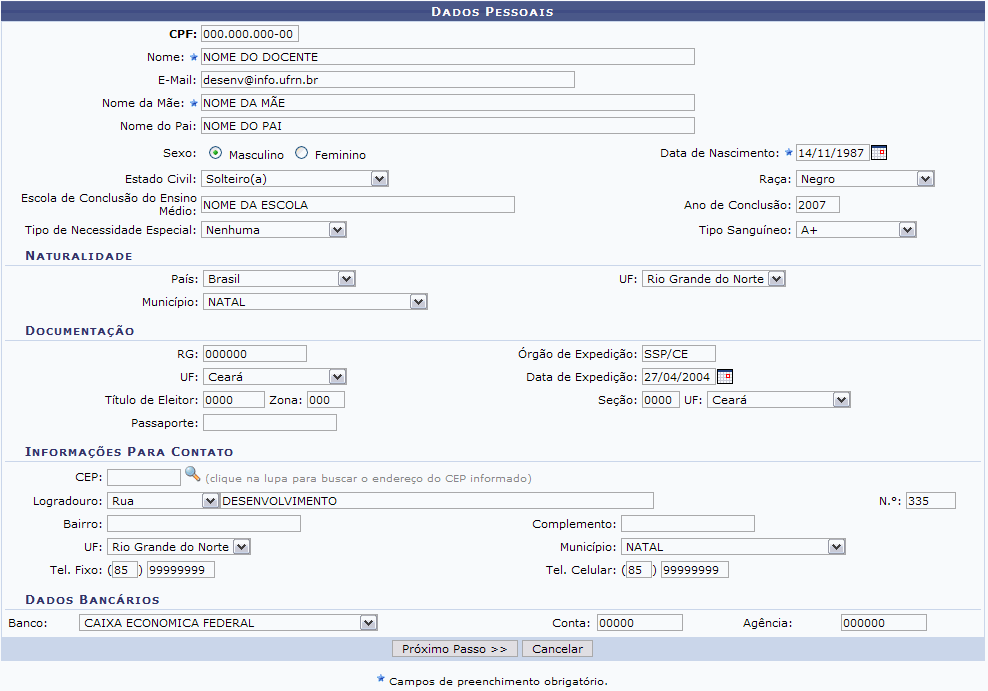Image resolution: width=988 pixels, height=691 pixels.
Task: Focus the Nome da Mãe field
Action: [447, 102]
